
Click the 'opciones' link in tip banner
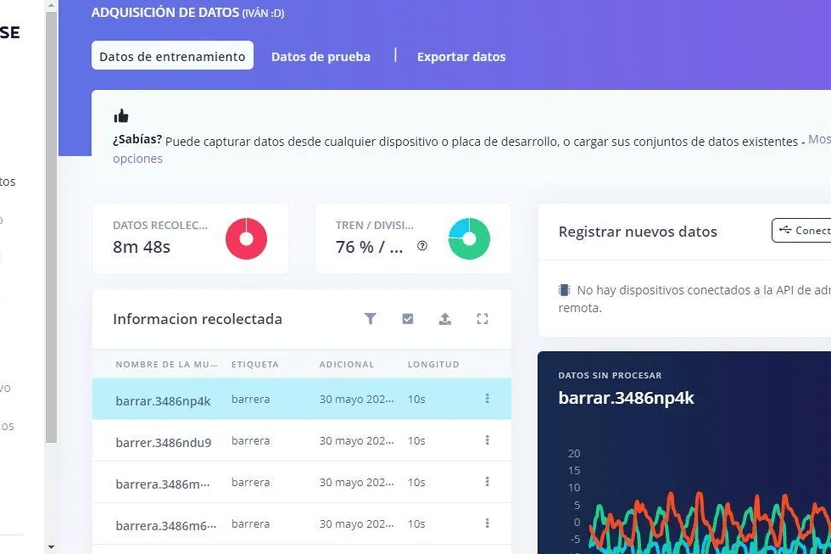(138, 159)
